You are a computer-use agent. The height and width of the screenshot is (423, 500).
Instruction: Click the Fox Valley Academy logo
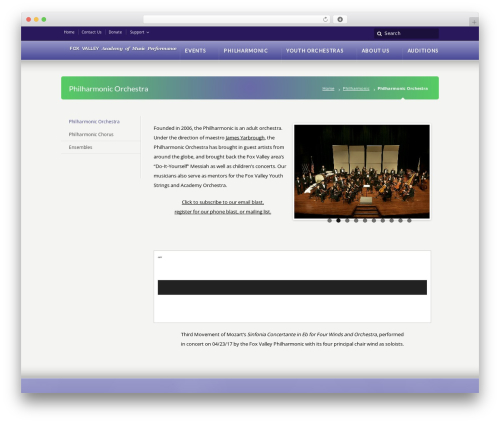[x=123, y=48]
